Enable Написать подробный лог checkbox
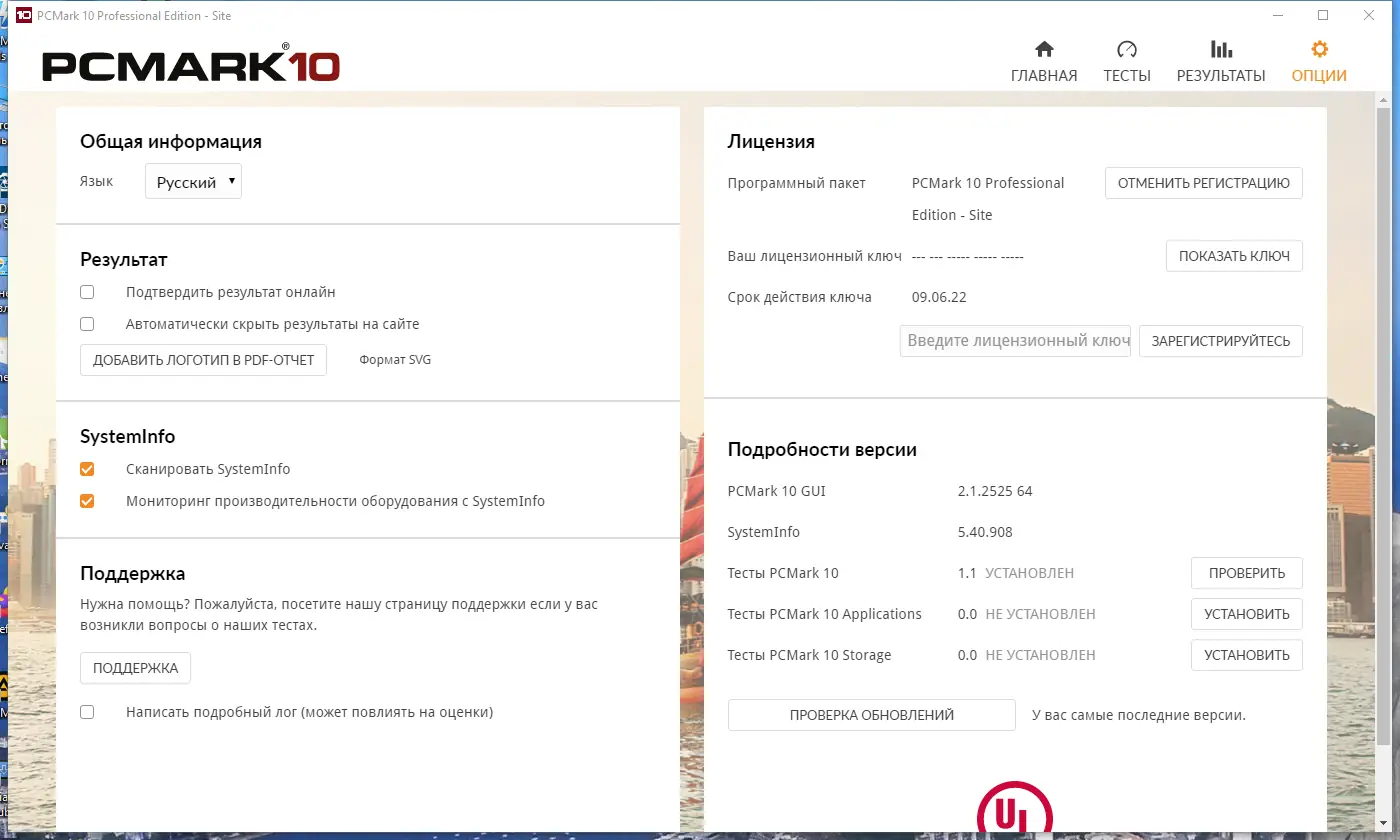This screenshot has width=1400, height=840. (87, 712)
